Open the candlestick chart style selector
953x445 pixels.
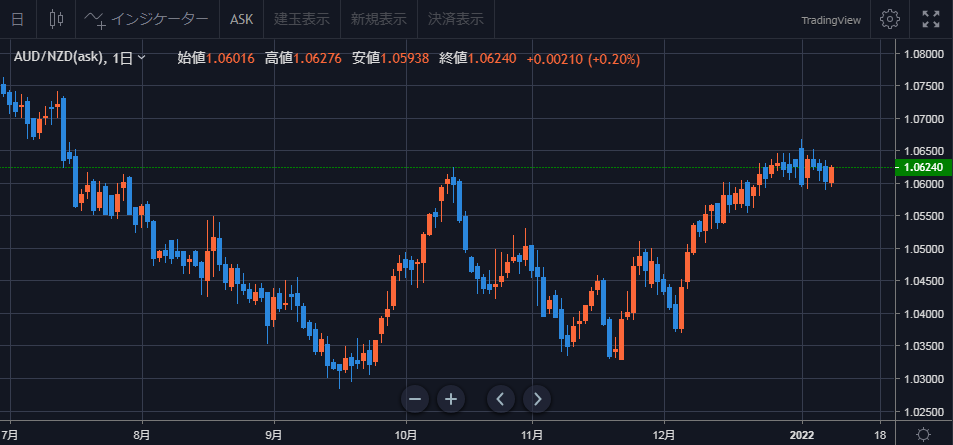click(56, 19)
